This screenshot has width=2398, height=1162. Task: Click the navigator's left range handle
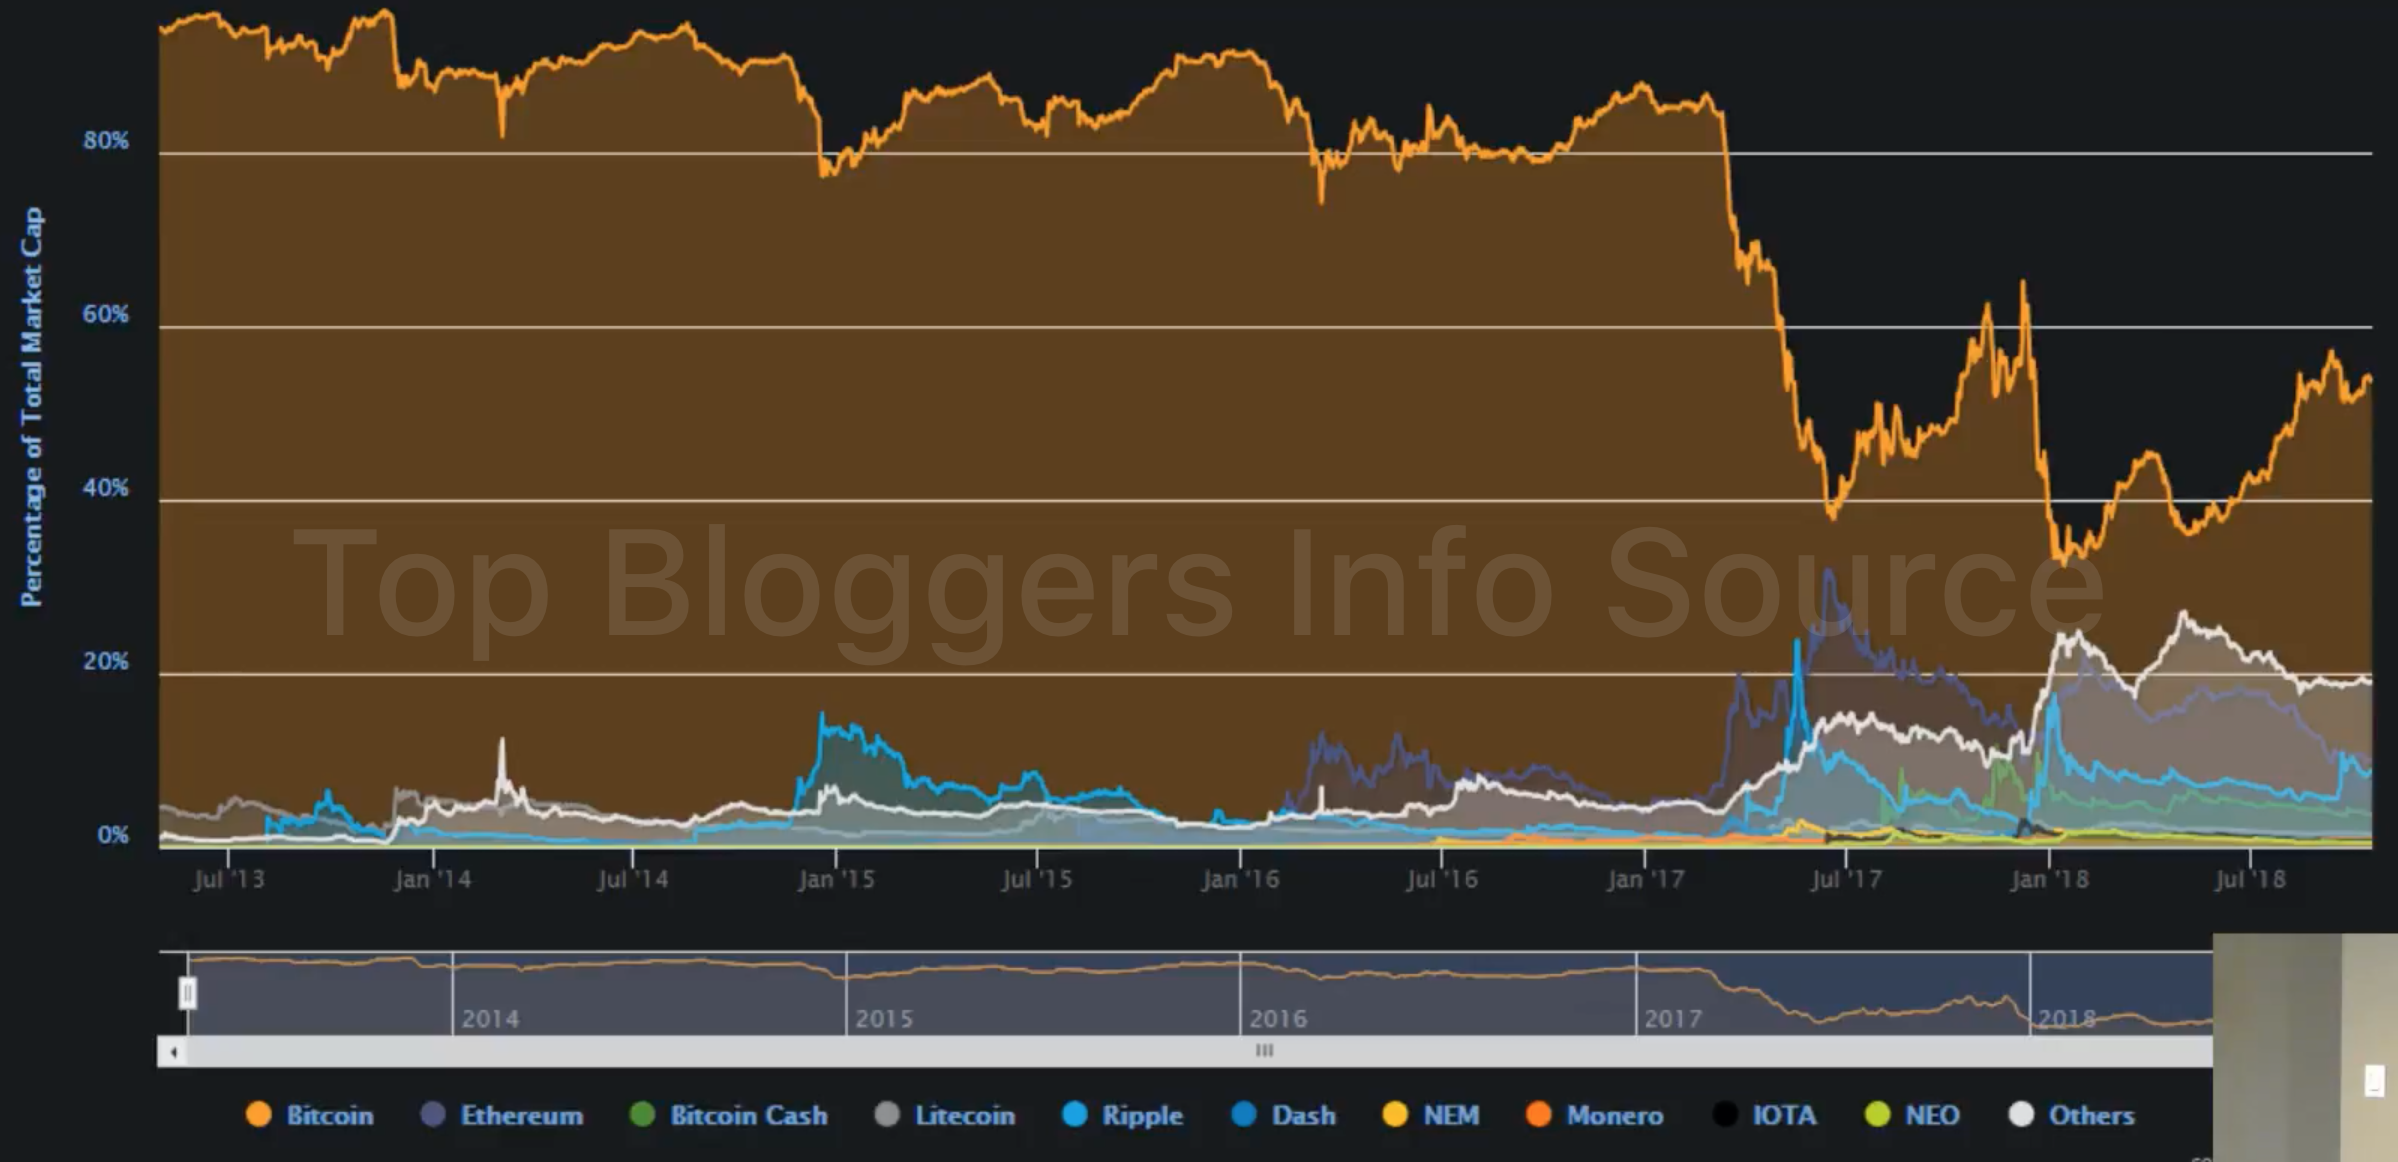click(187, 993)
